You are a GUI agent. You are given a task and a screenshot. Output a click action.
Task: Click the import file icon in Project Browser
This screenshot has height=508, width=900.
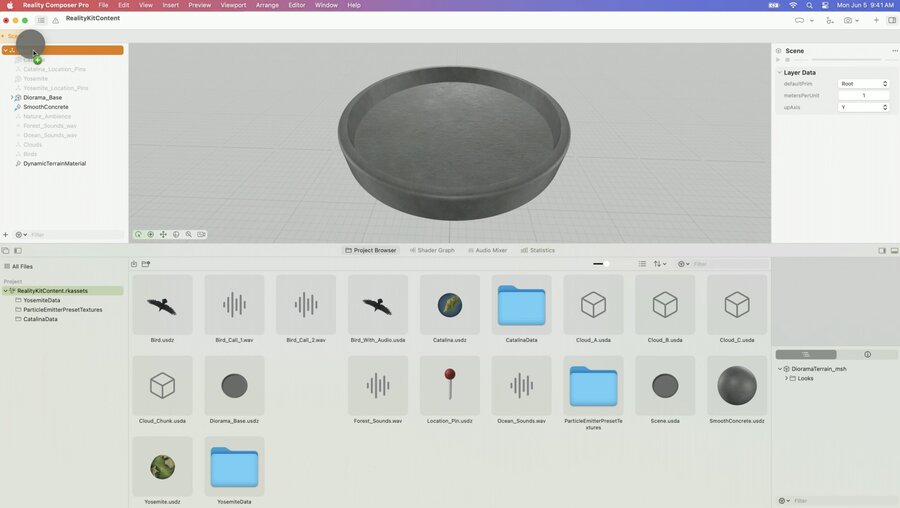pos(134,264)
